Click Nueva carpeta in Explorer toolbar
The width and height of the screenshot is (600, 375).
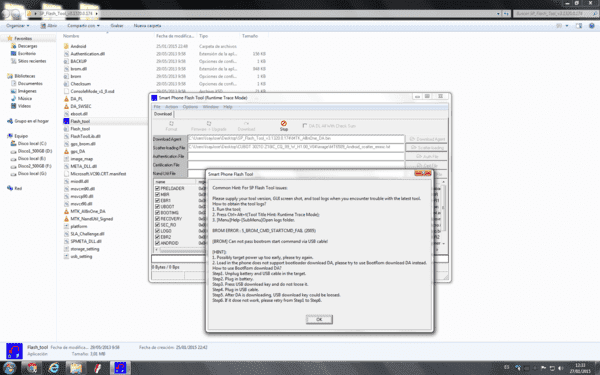[147, 26]
